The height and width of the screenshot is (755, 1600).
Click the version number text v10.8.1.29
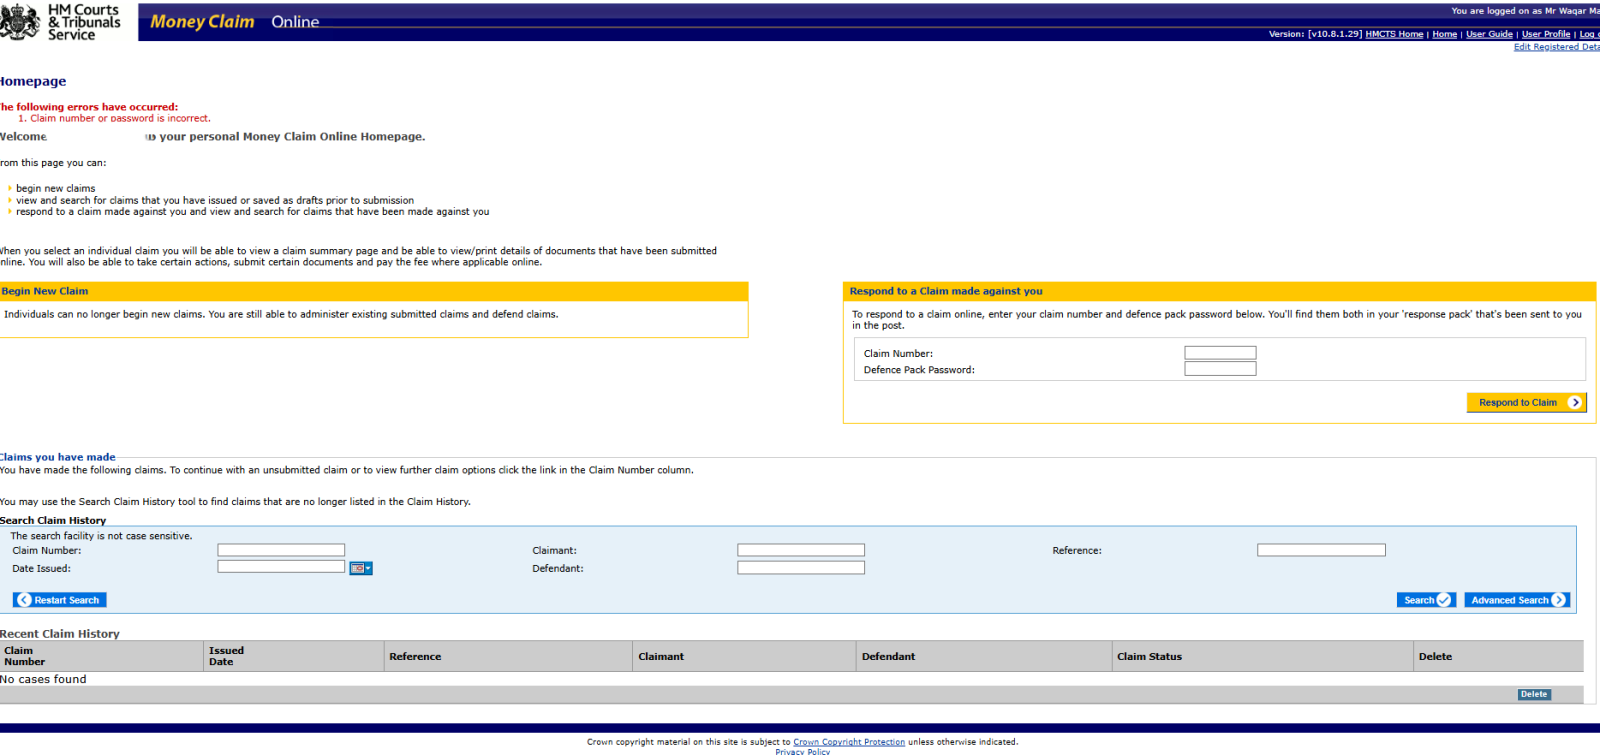[1334, 34]
